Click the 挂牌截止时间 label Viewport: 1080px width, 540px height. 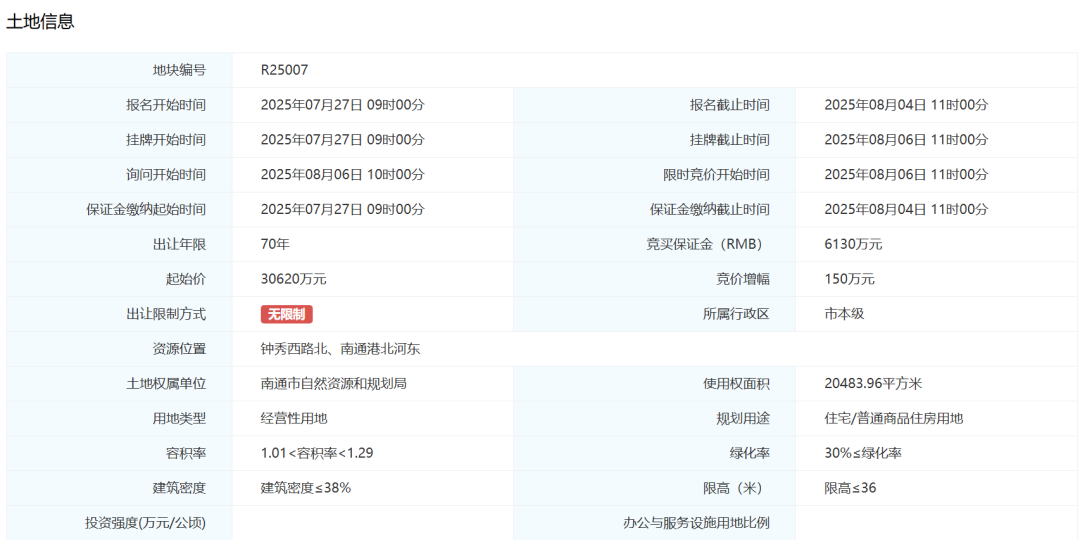729,140
